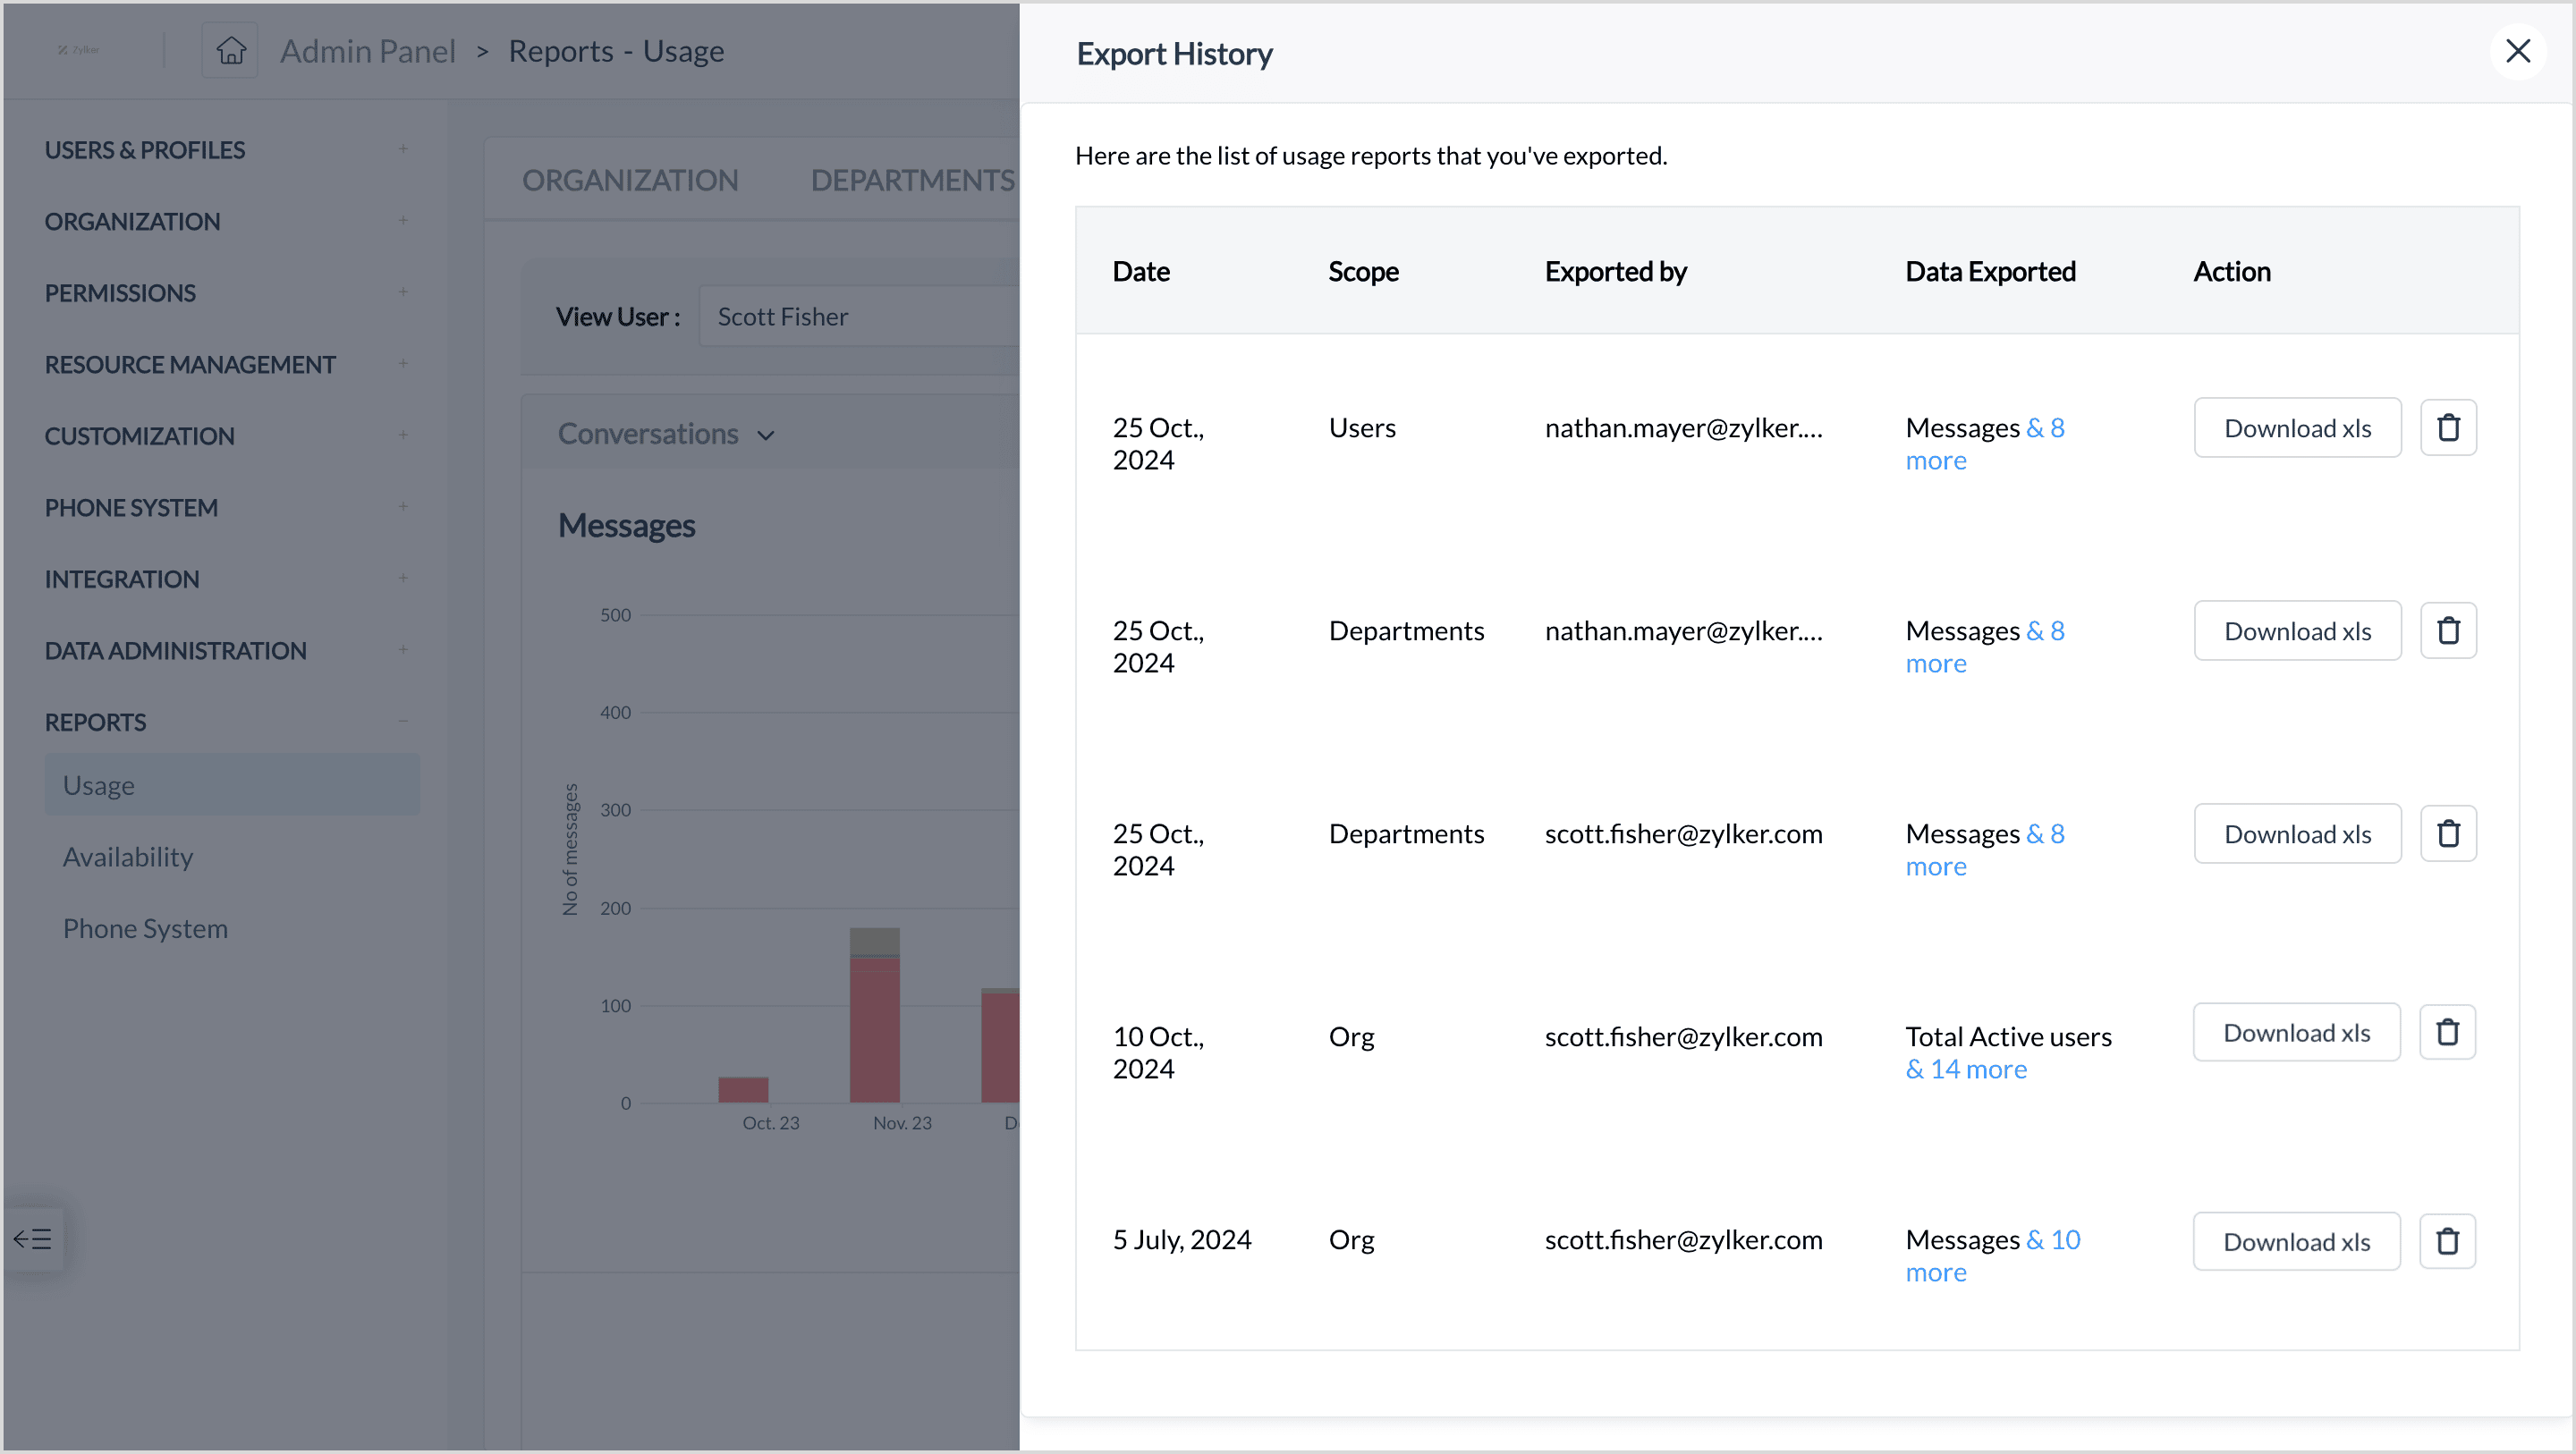This screenshot has height=1454, width=2576.
Task: Open the '& 14 more' link
Action: [1966, 1069]
